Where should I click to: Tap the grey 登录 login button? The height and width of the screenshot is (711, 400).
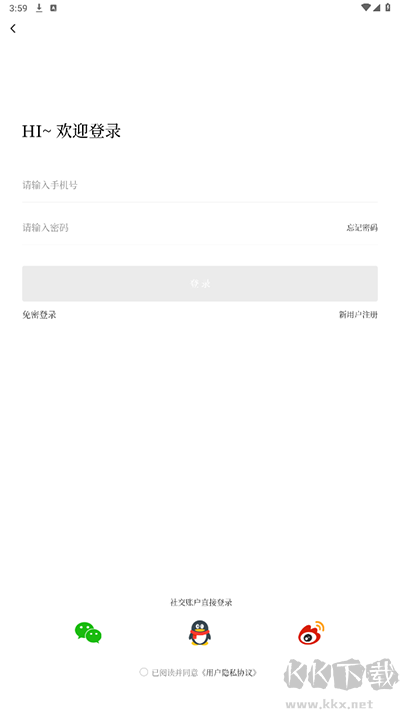(200, 283)
